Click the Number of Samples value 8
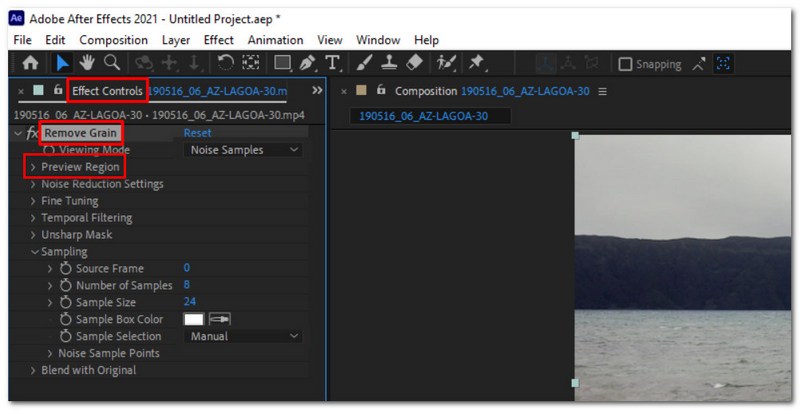 [187, 285]
